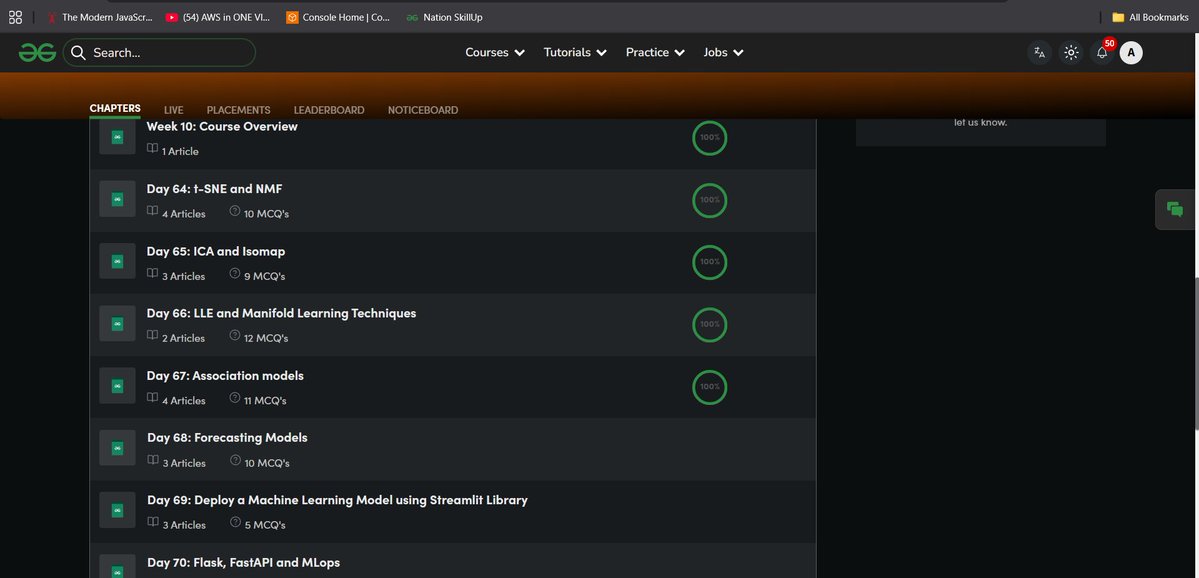Click the chapter thumbnail for Day 68
This screenshot has width=1199, height=578.
118,449
